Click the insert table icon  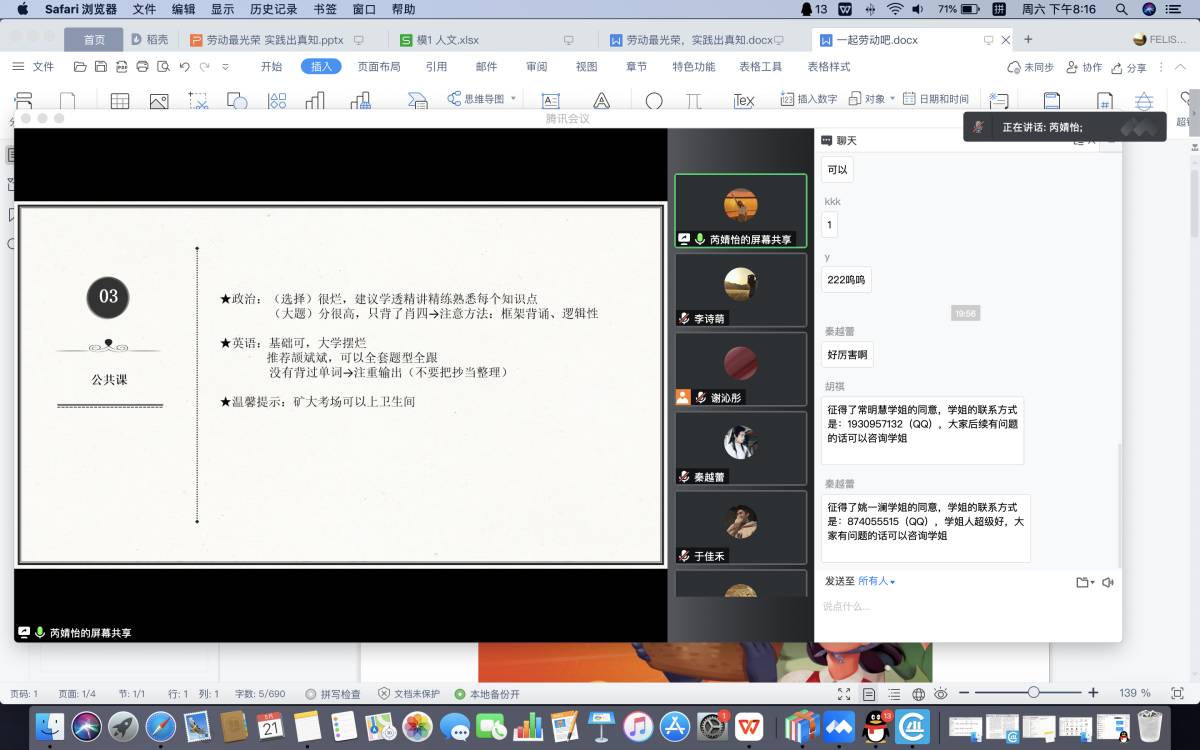click(x=120, y=101)
